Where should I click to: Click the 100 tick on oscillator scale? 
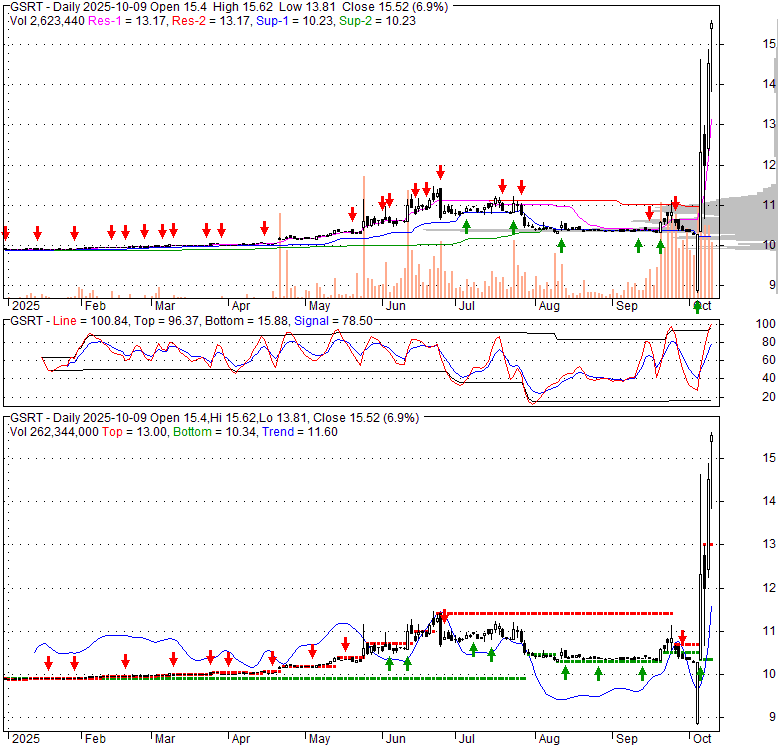pos(766,324)
